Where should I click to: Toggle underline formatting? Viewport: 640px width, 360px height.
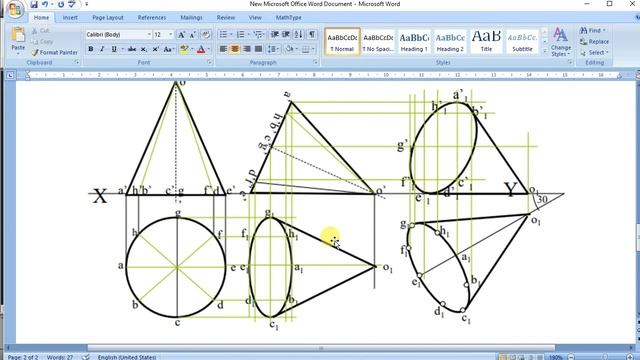(114, 49)
